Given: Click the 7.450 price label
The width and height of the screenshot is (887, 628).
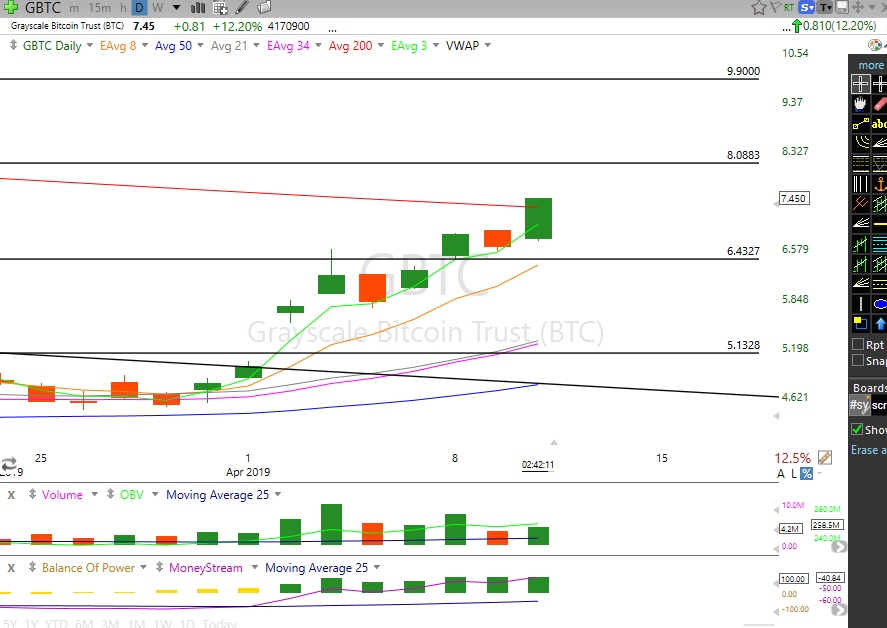Looking at the screenshot, I should (x=794, y=199).
